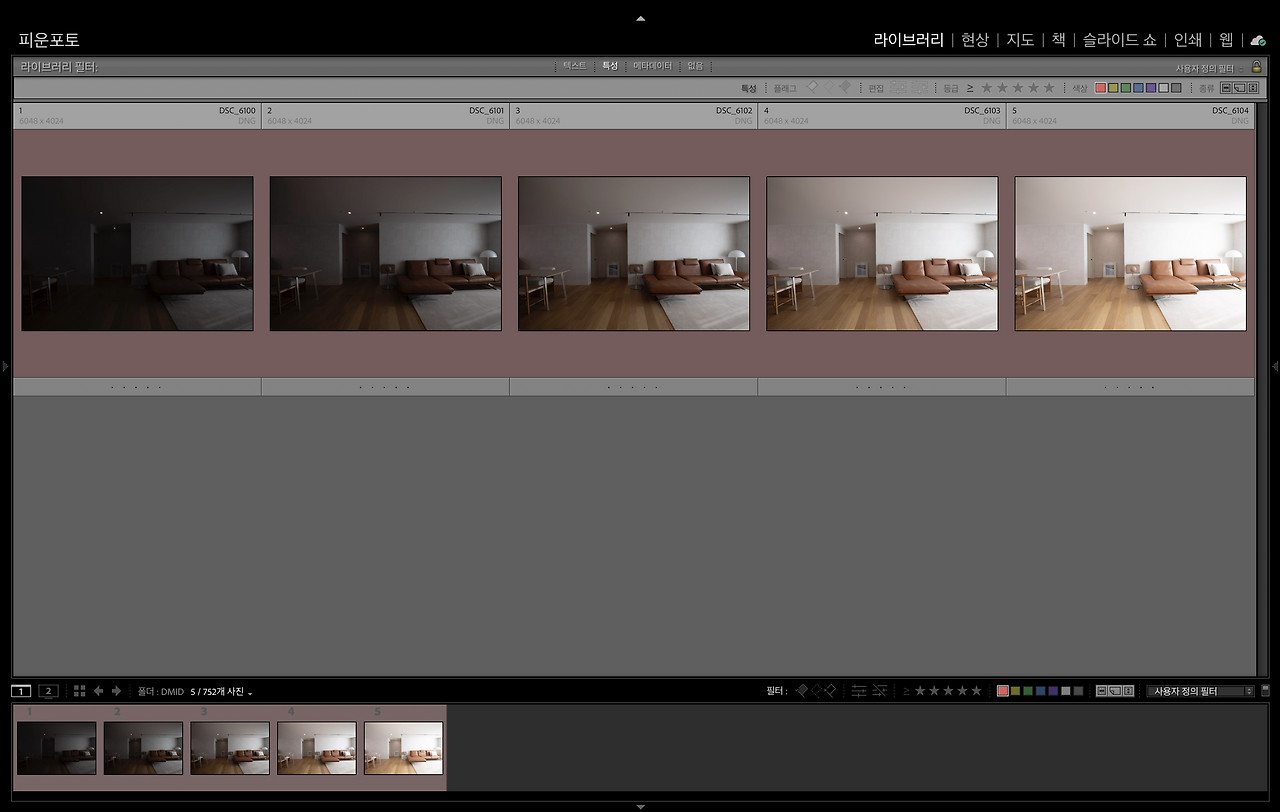Toggle the library filter lock icon
The height and width of the screenshot is (812, 1280).
click(1257, 67)
